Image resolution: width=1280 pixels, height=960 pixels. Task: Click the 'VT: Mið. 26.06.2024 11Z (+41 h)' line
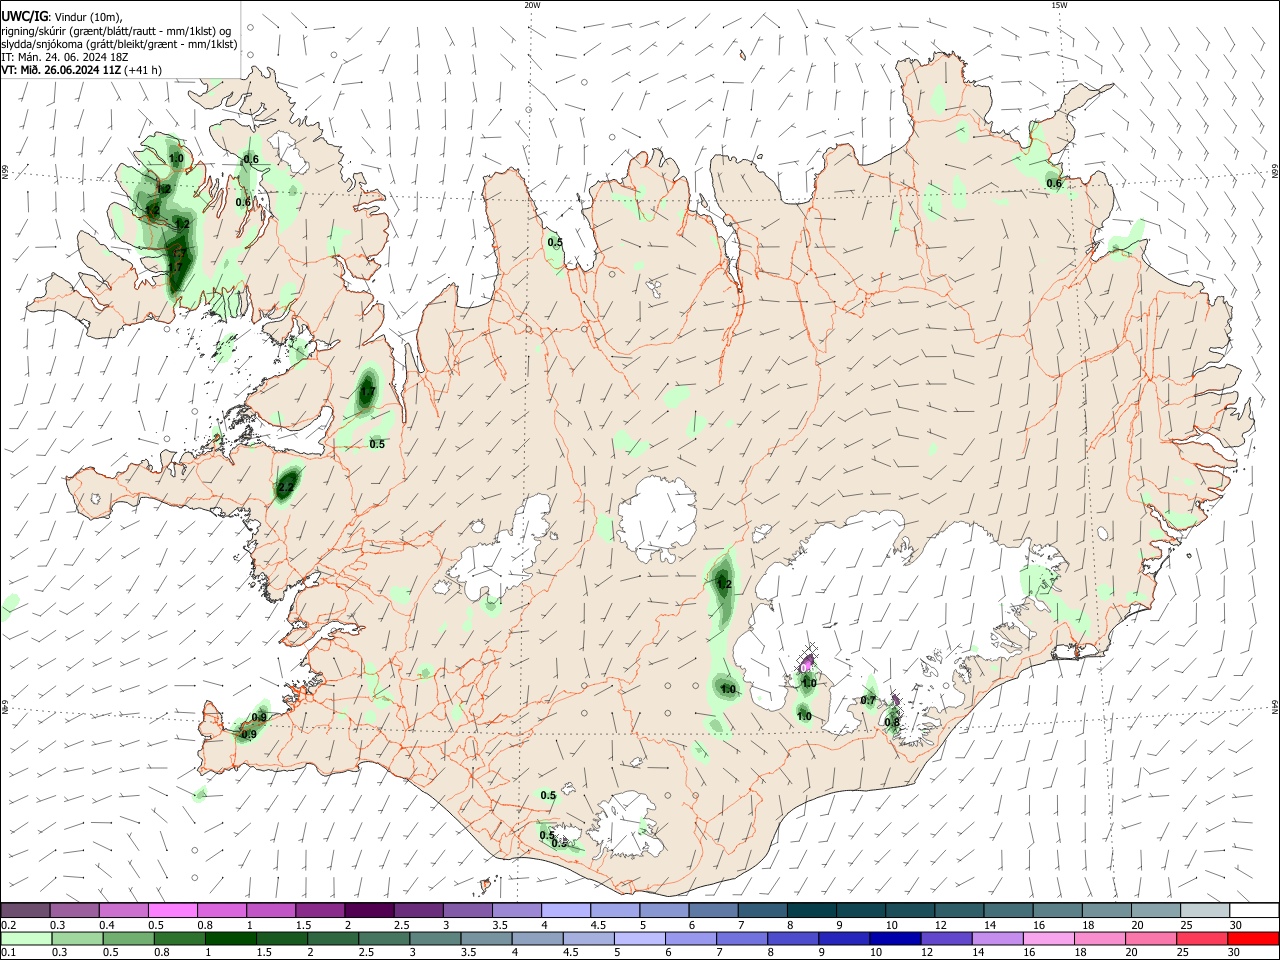point(81,70)
